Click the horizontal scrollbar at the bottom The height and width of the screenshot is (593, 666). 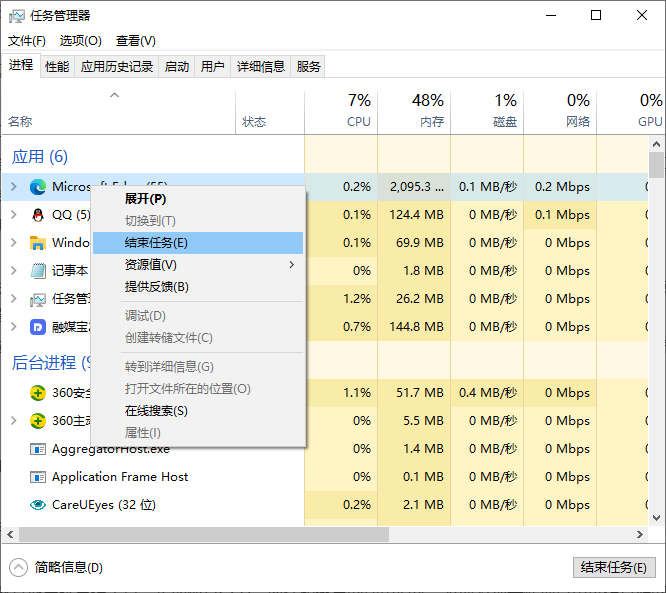(x=200, y=535)
